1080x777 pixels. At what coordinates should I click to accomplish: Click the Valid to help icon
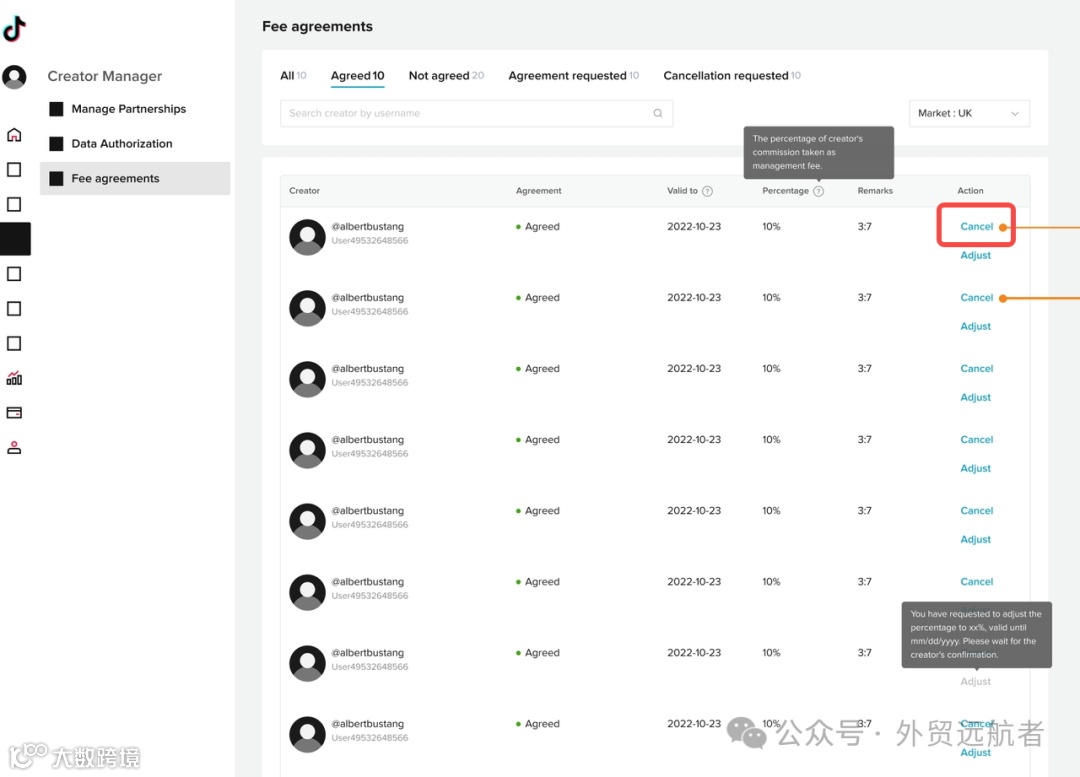tap(707, 191)
